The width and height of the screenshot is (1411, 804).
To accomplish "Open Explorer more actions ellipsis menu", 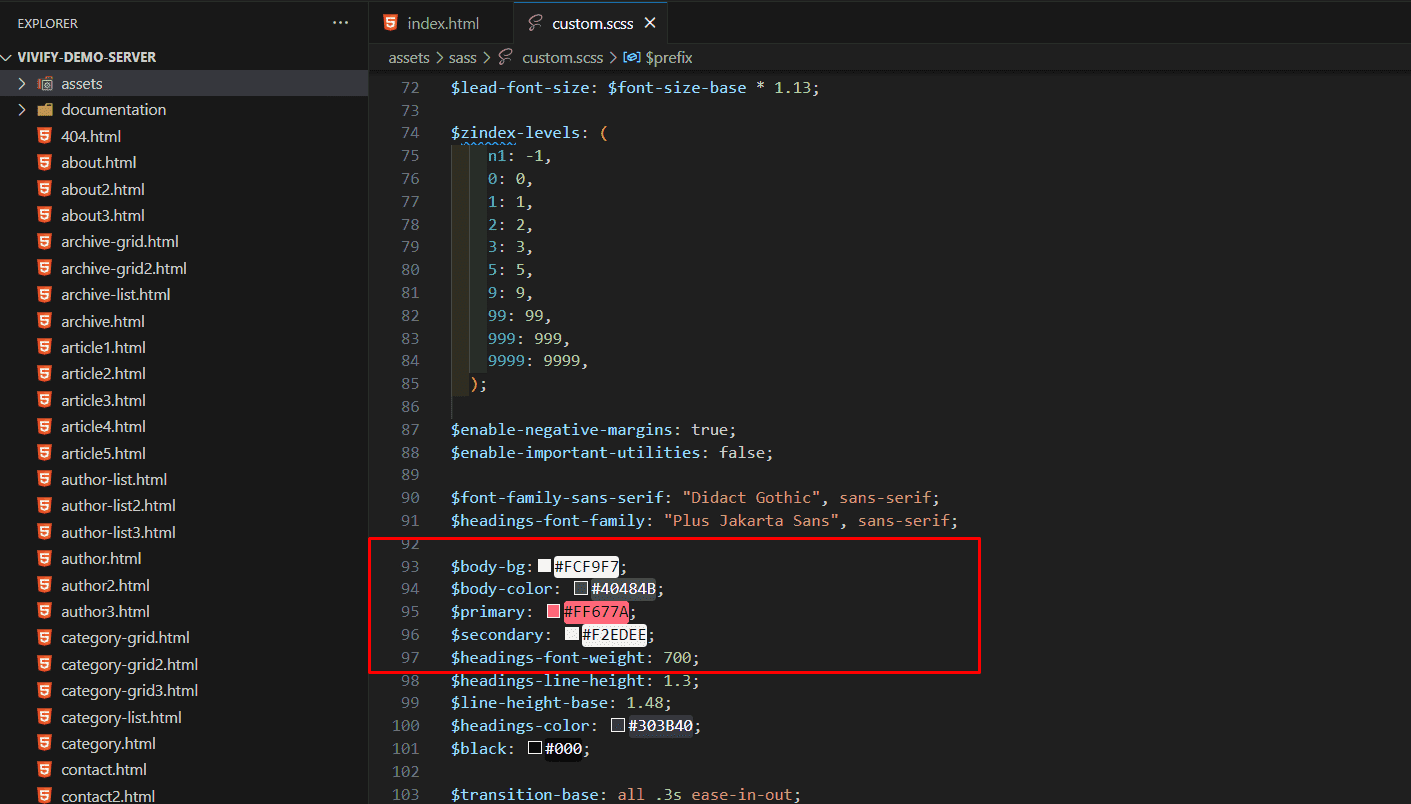I will [341, 23].
